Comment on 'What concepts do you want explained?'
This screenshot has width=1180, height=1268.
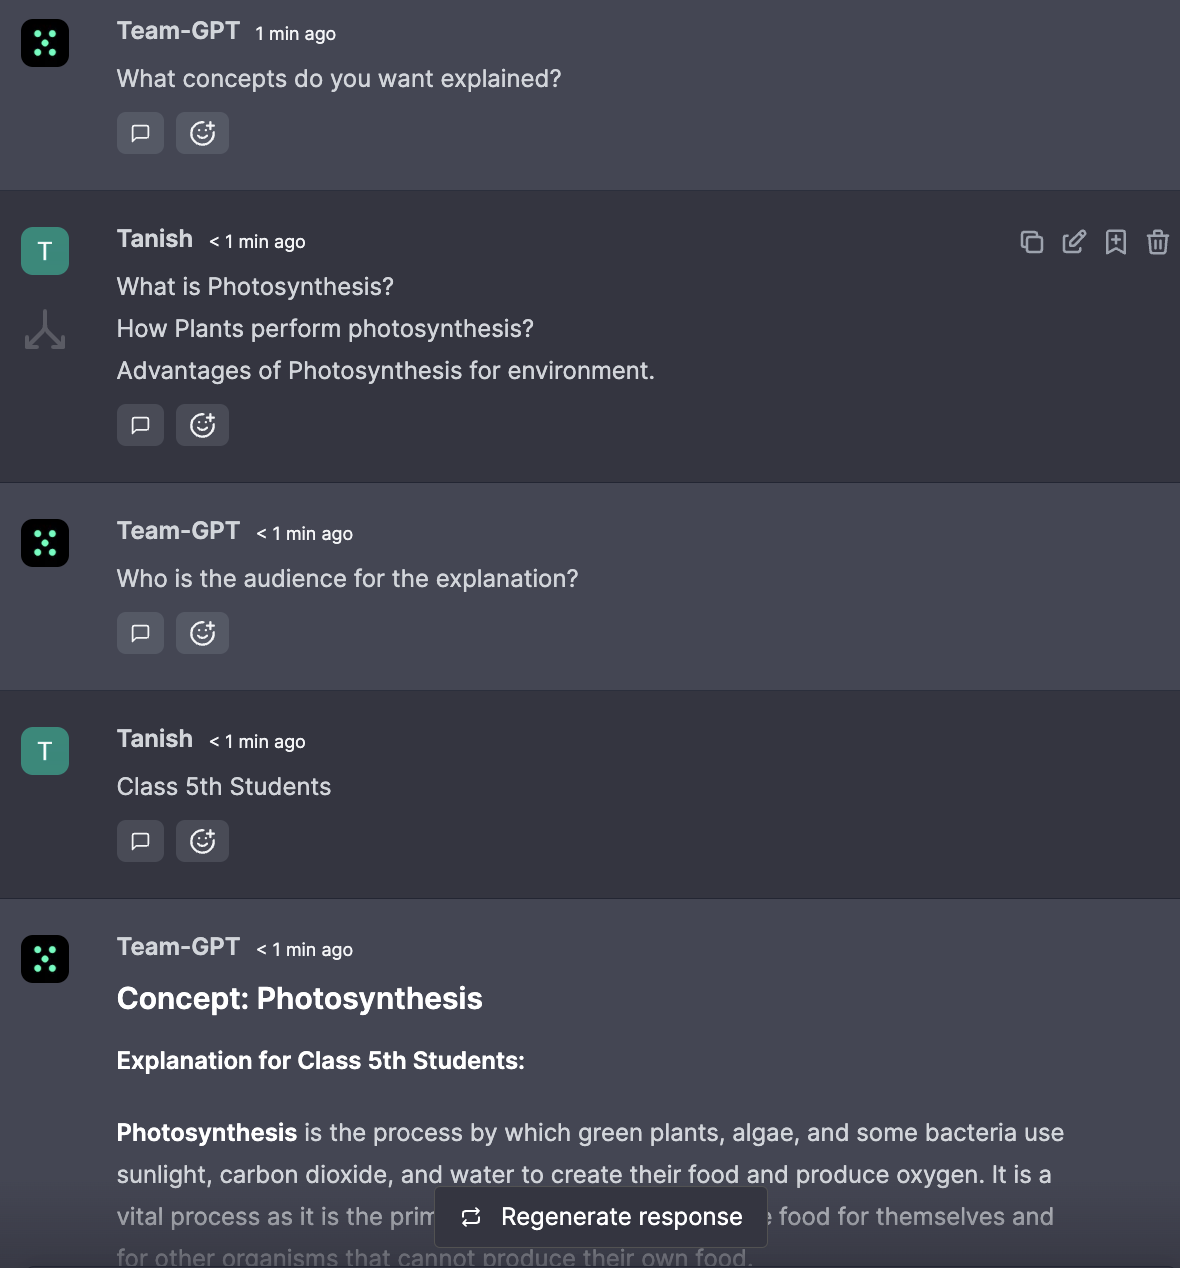[140, 133]
